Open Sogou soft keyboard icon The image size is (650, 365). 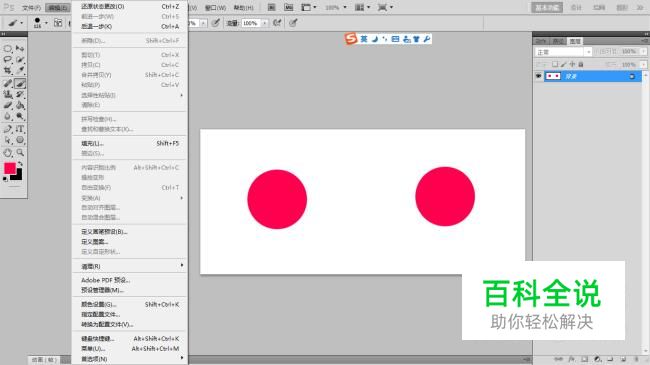pyautogui.click(x=395, y=39)
